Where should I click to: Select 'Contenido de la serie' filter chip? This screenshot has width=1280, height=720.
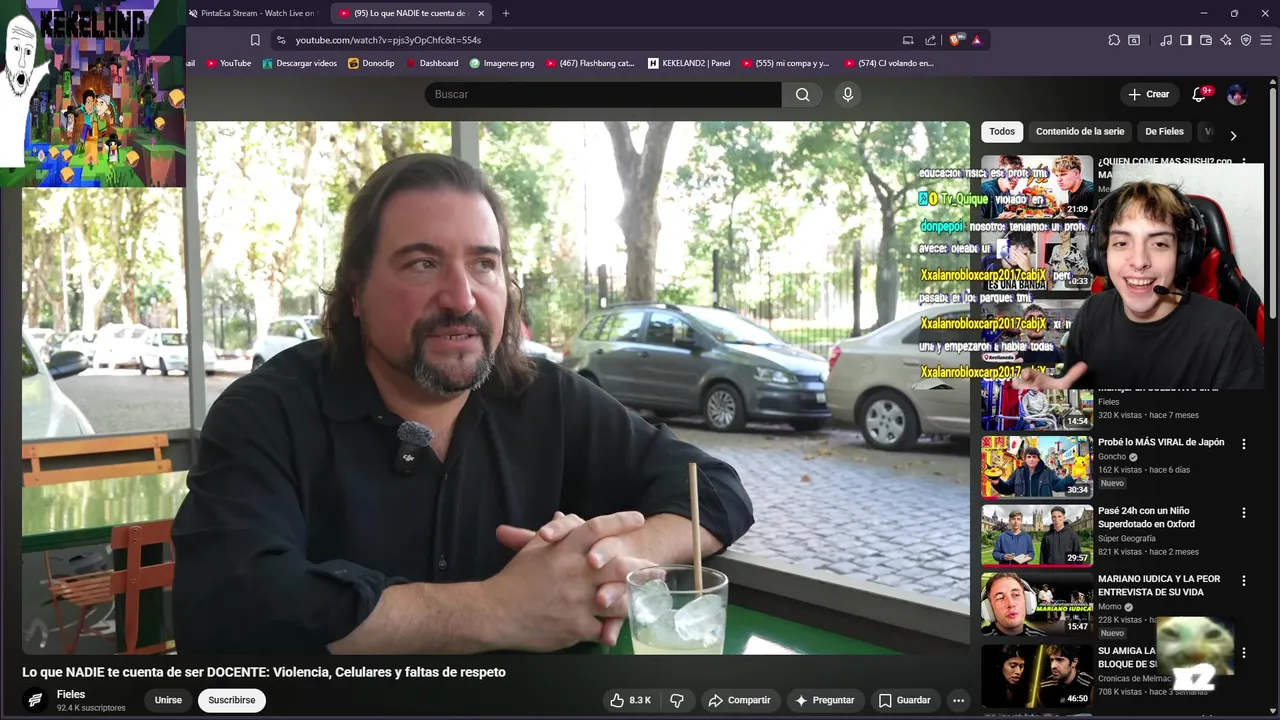tap(1080, 131)
